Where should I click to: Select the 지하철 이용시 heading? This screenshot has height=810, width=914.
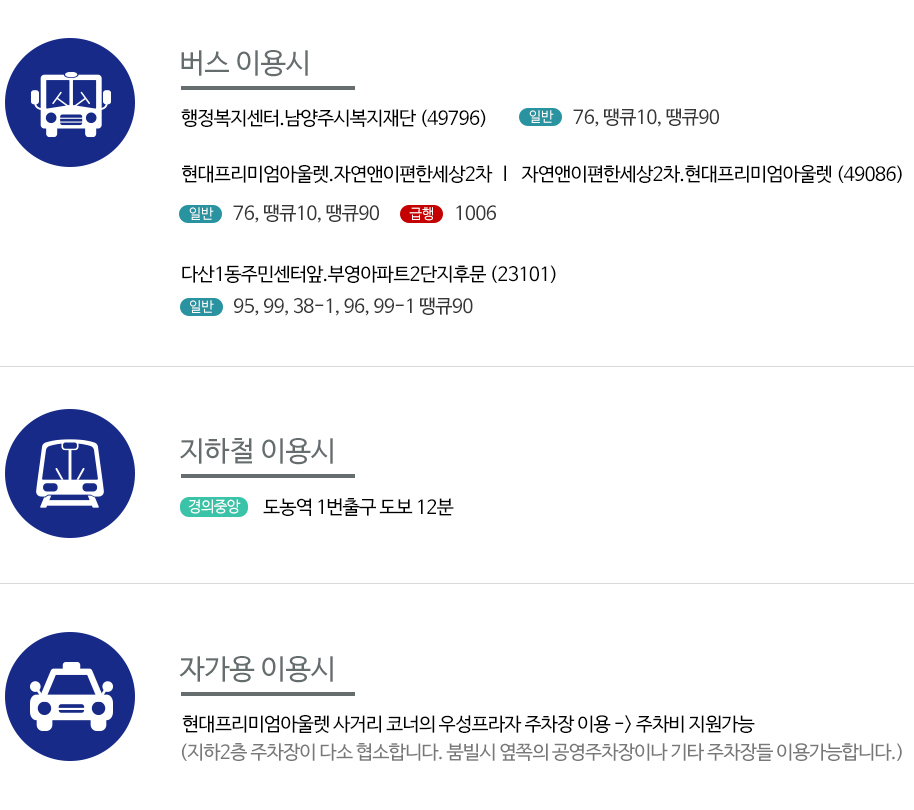(257, 450)
